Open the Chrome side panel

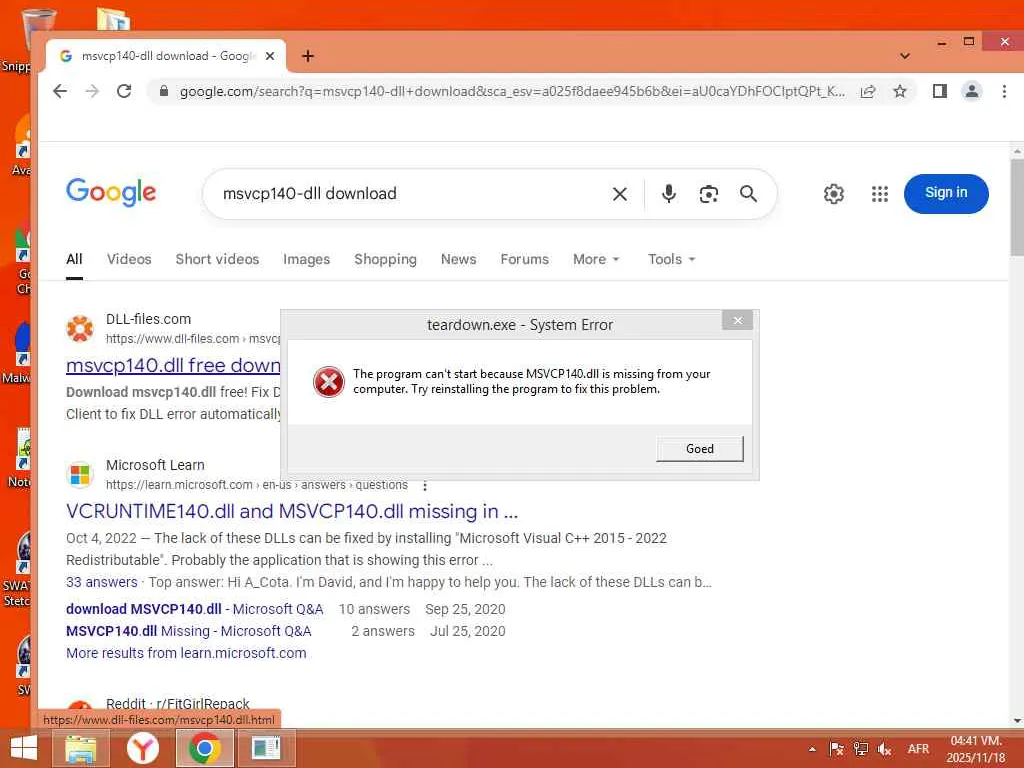click(940, 91)
